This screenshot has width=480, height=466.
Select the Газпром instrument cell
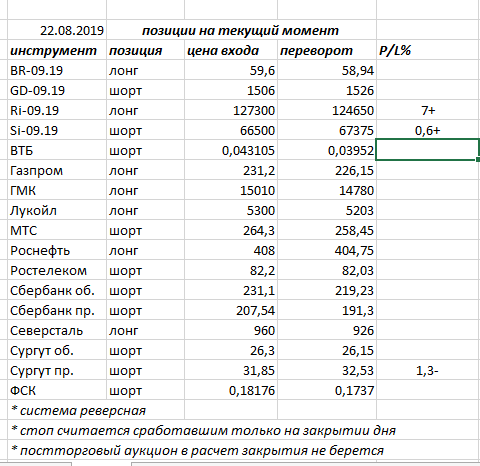point(57,170)
